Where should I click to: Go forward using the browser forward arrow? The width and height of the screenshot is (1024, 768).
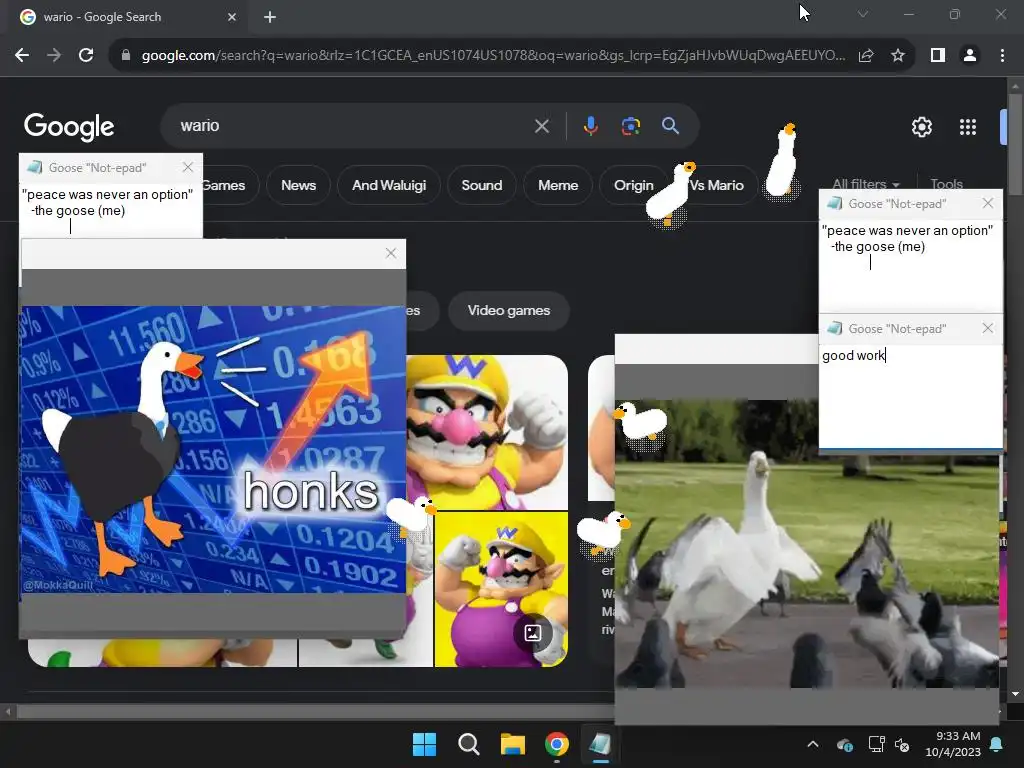tap(54, 56)
